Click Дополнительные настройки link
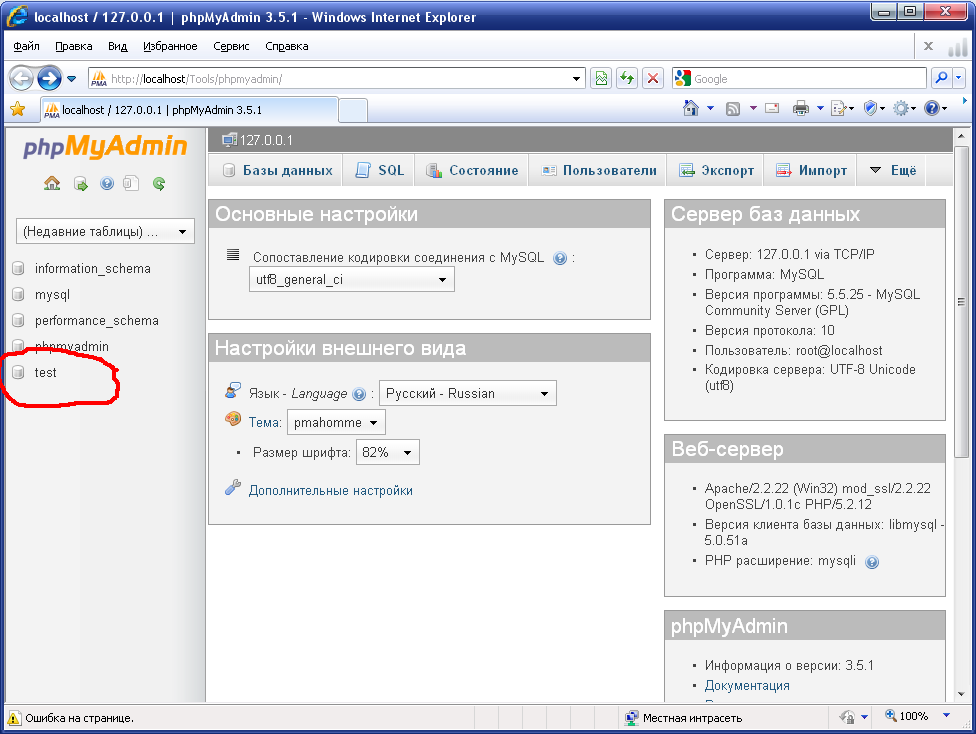The width and height of the screenshot is (976, 734). (331, 491)
